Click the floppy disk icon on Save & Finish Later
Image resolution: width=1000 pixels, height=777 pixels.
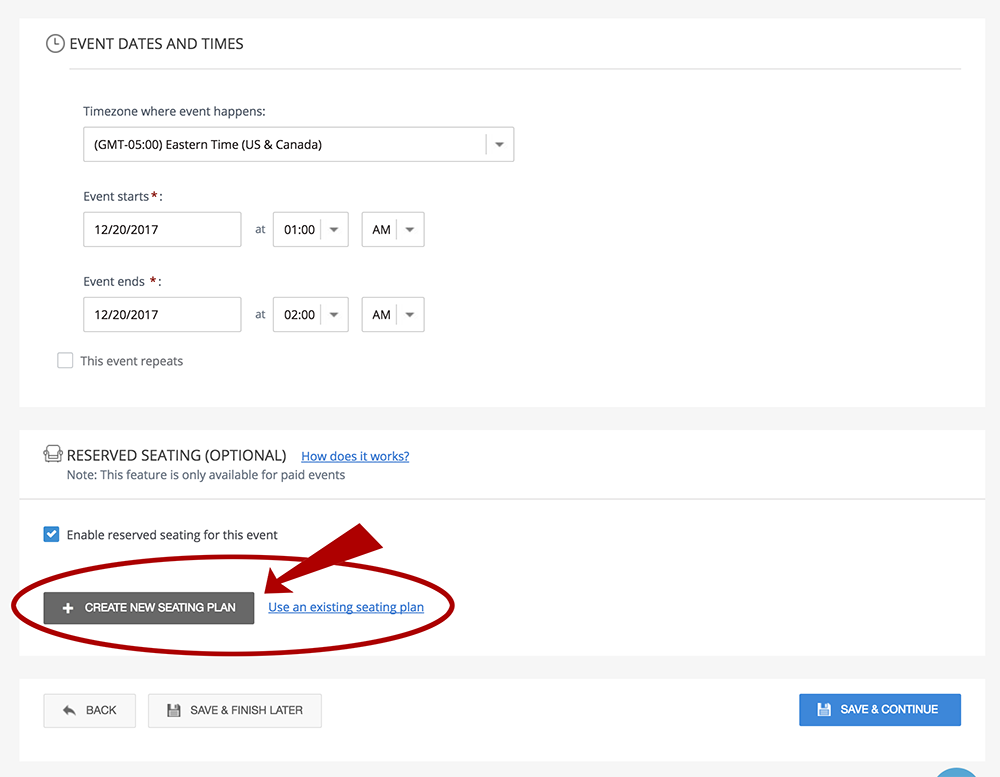click(174, 710)
